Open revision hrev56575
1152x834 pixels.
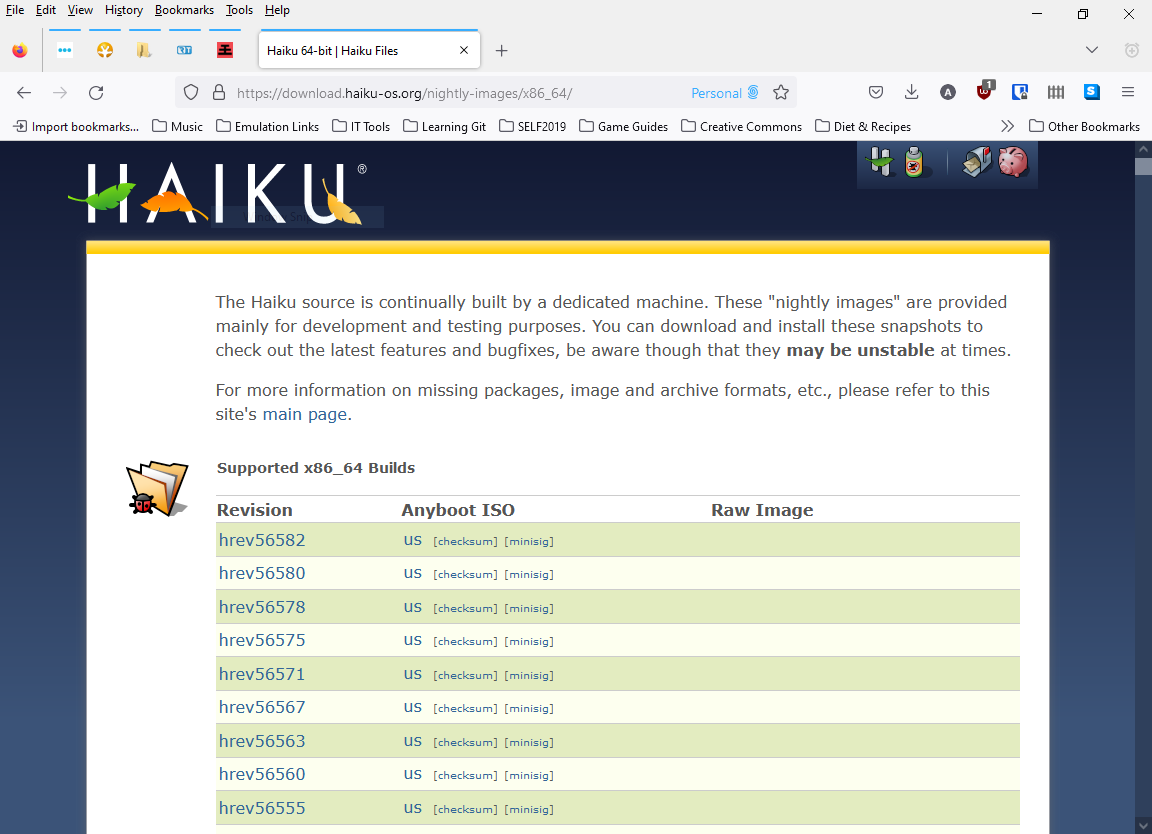[262, 640]
